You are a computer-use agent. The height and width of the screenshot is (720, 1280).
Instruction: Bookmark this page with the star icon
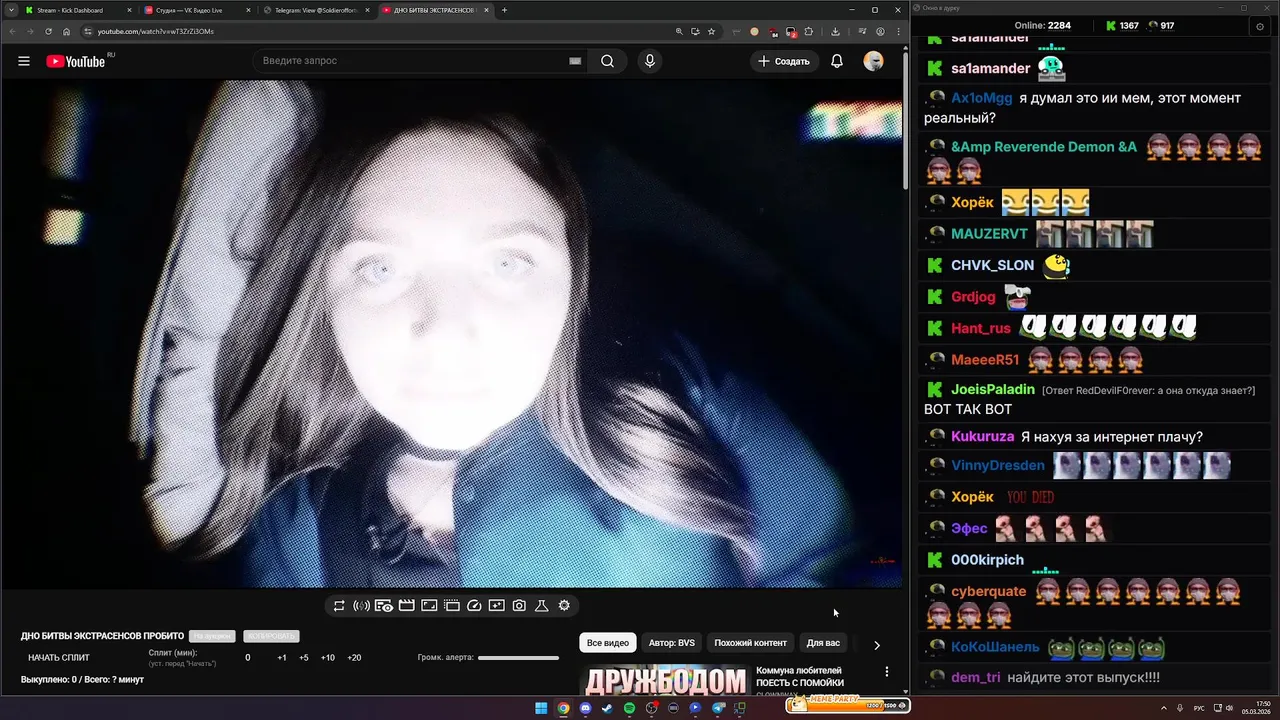tap(712, 31)
